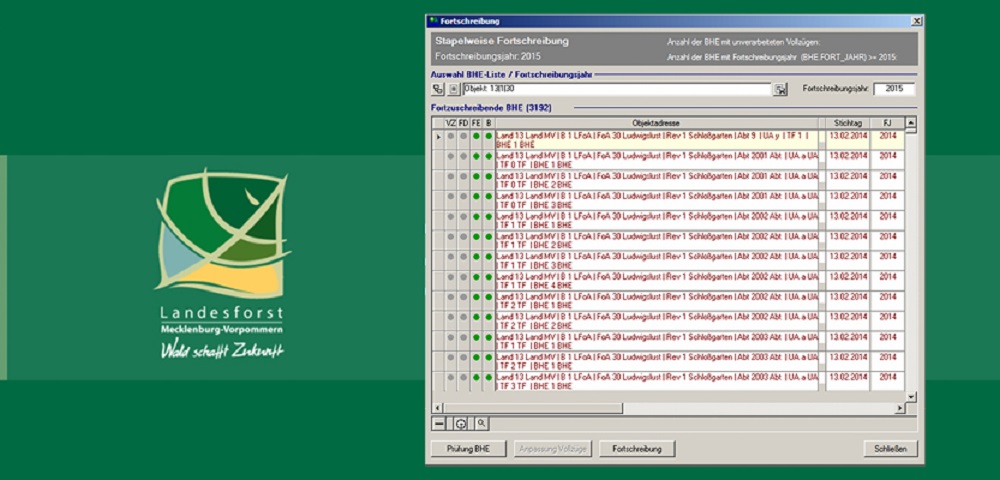Click green FE dot in Abt 2002 TF 1 BHE 2 row

(476, 236)
